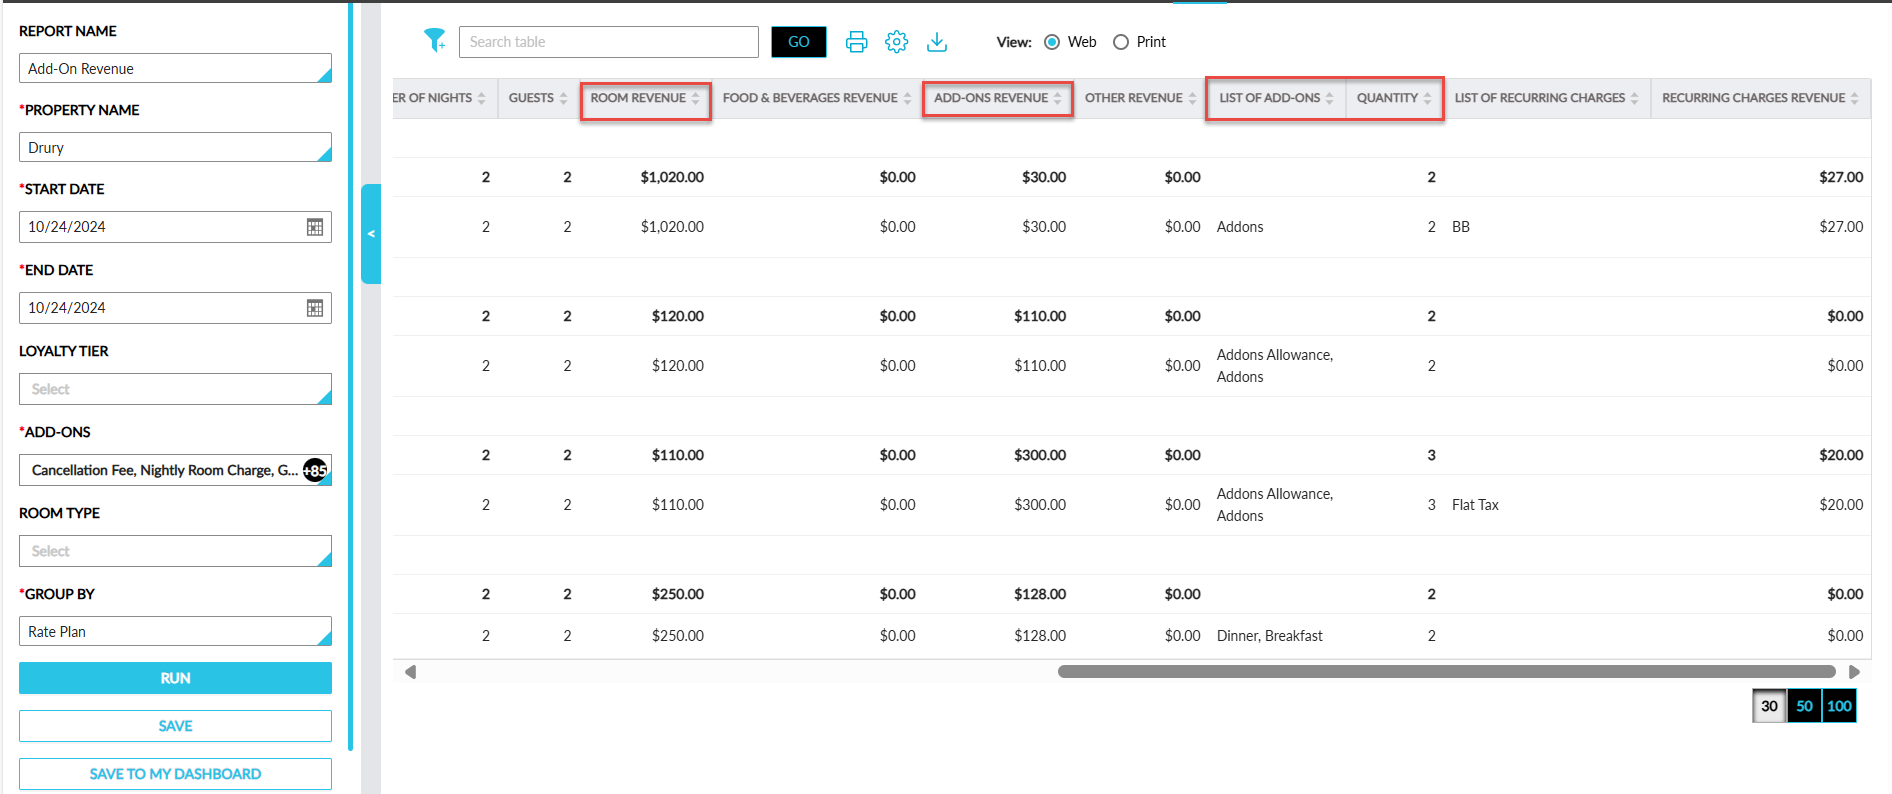Click Add-Ons Revenue column header

991,98
